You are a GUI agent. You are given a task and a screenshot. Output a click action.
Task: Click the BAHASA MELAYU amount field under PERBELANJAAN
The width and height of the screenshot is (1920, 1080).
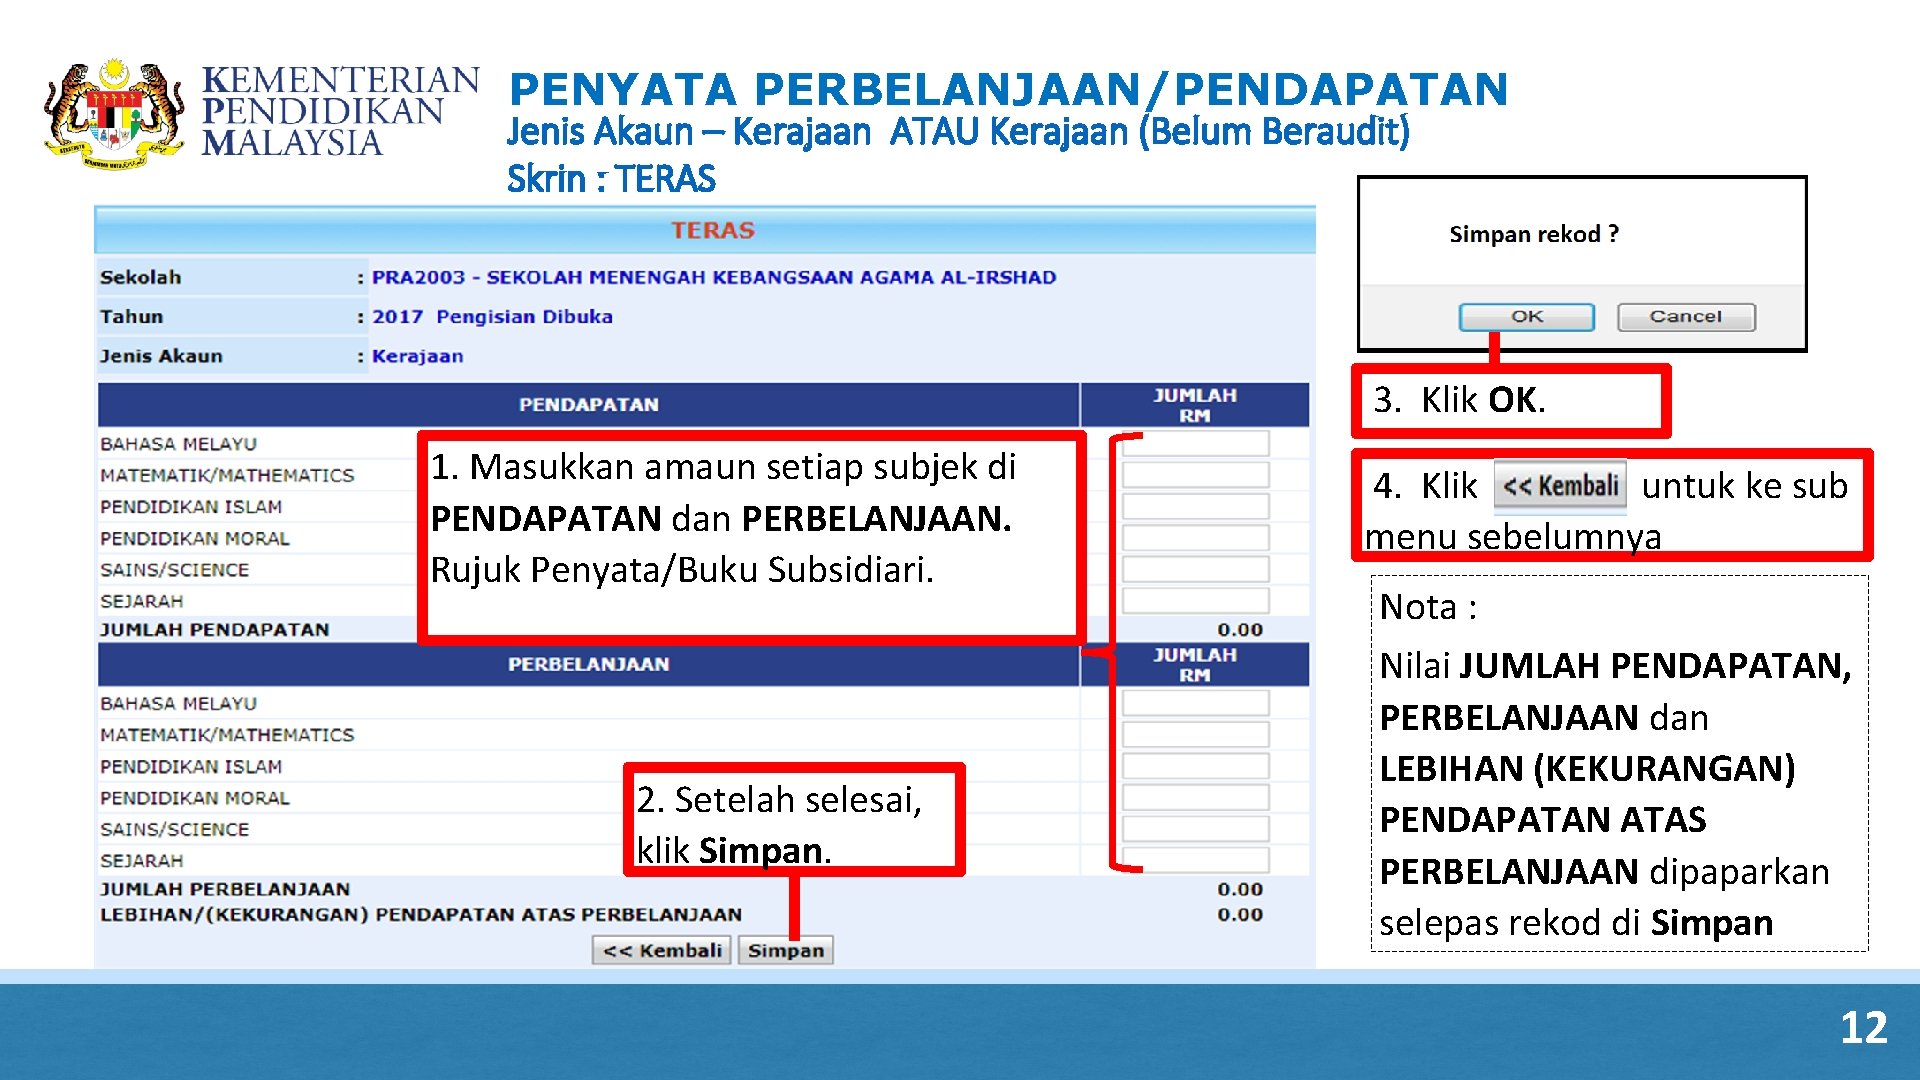point(1195,703)
